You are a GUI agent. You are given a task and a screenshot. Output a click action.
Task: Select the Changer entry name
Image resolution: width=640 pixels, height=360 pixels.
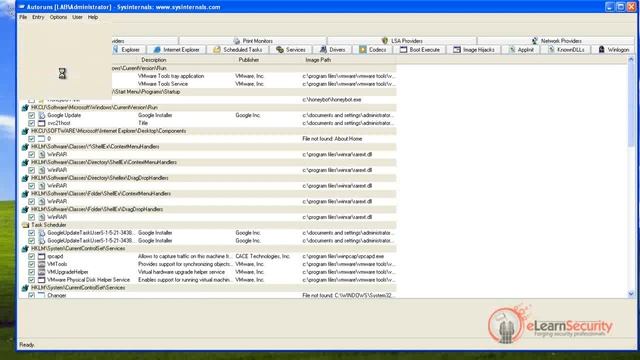(x=57, y=296)
